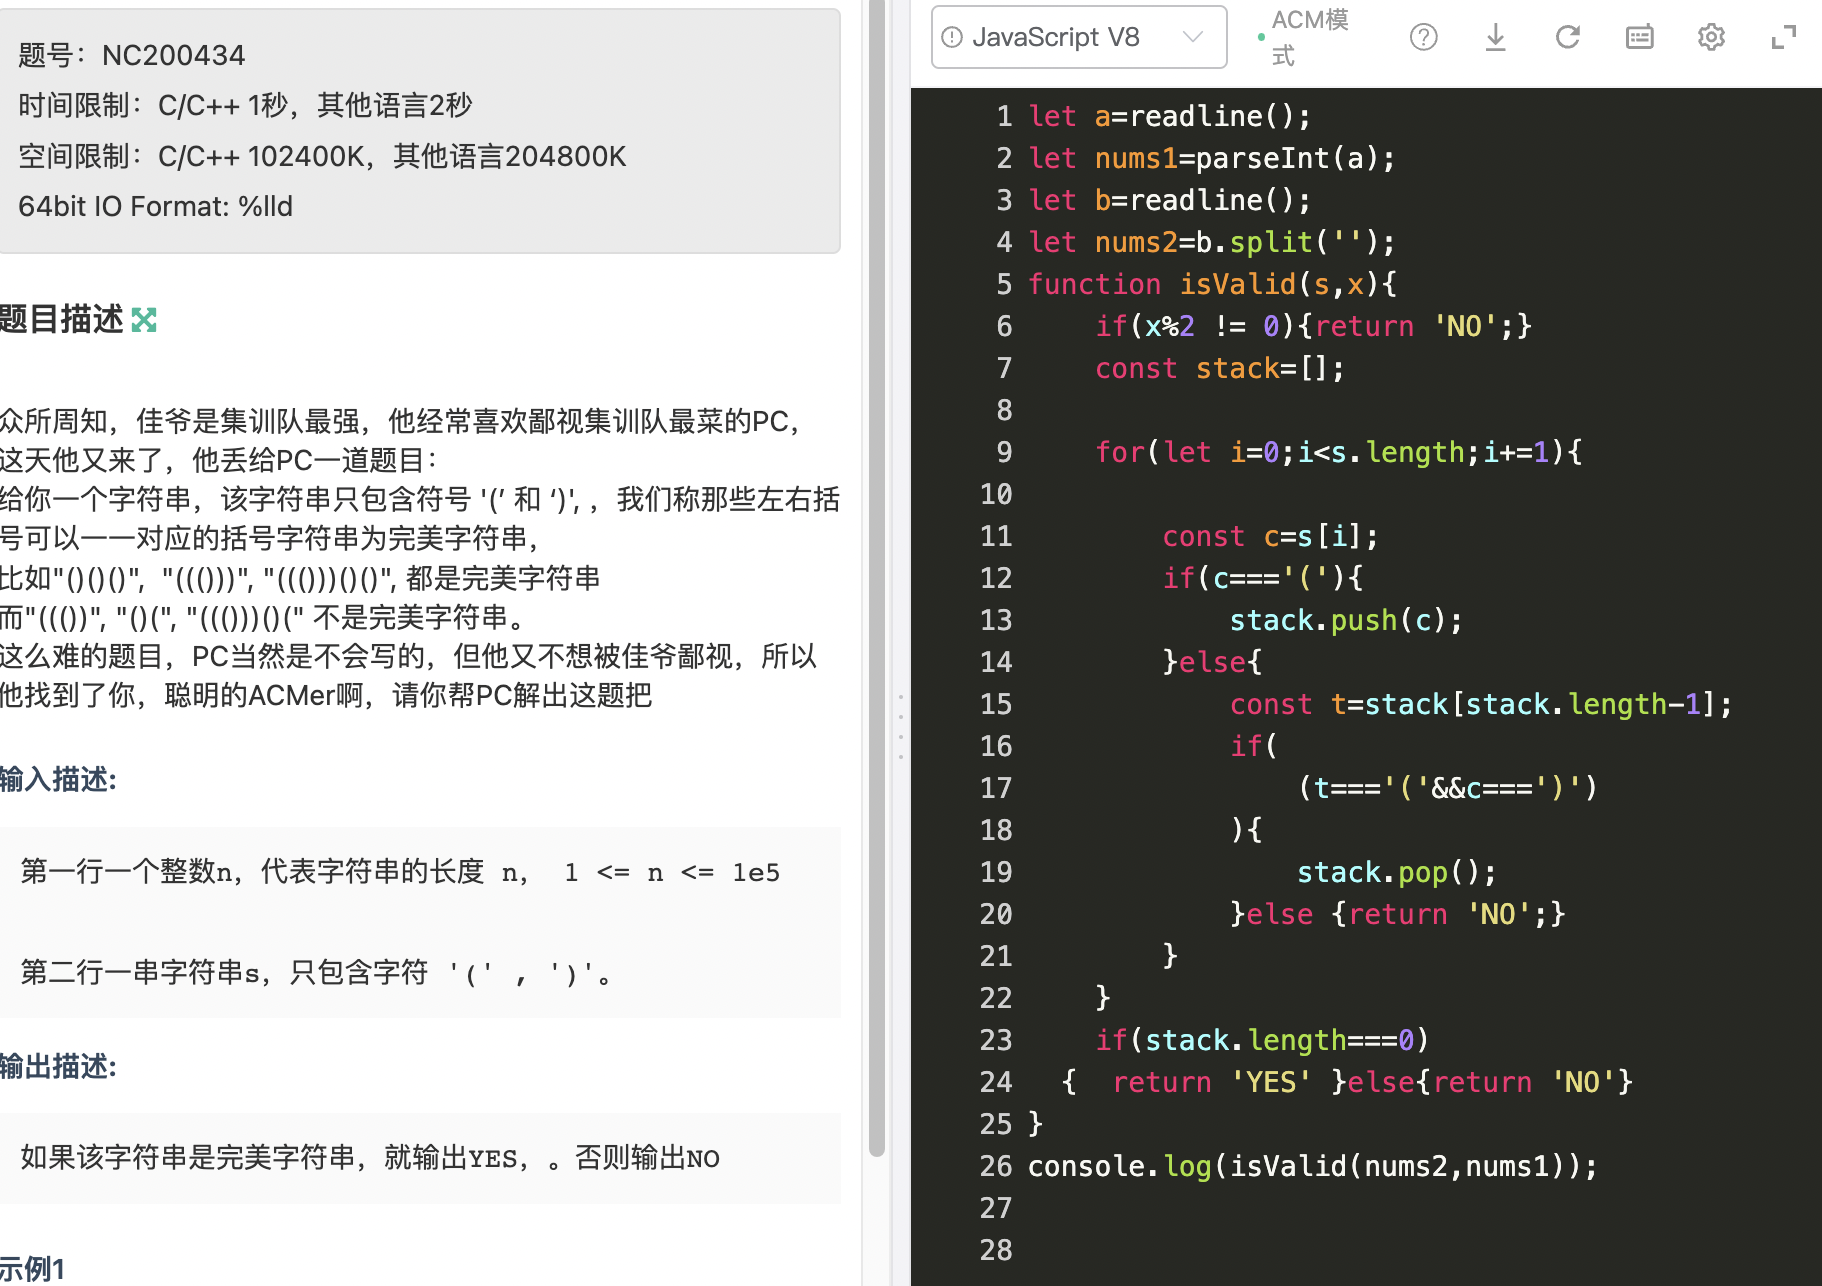
Task: Click the 时间限制 time limit text
Action: [x=245, y=105]
